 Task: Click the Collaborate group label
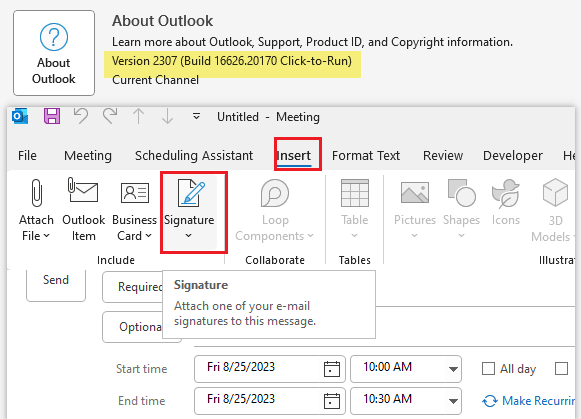pos(275,260)
